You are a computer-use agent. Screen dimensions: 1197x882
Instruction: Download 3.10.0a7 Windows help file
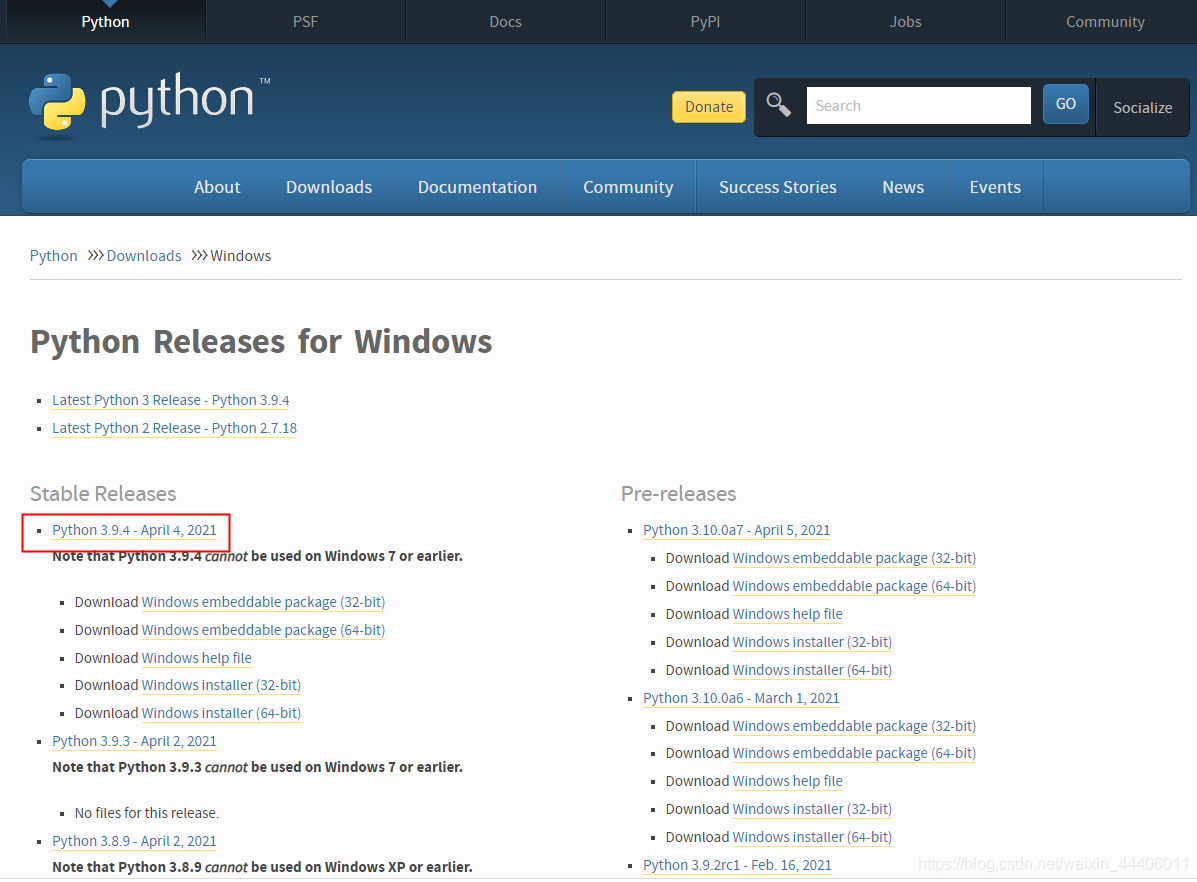(x=788, y=614)
